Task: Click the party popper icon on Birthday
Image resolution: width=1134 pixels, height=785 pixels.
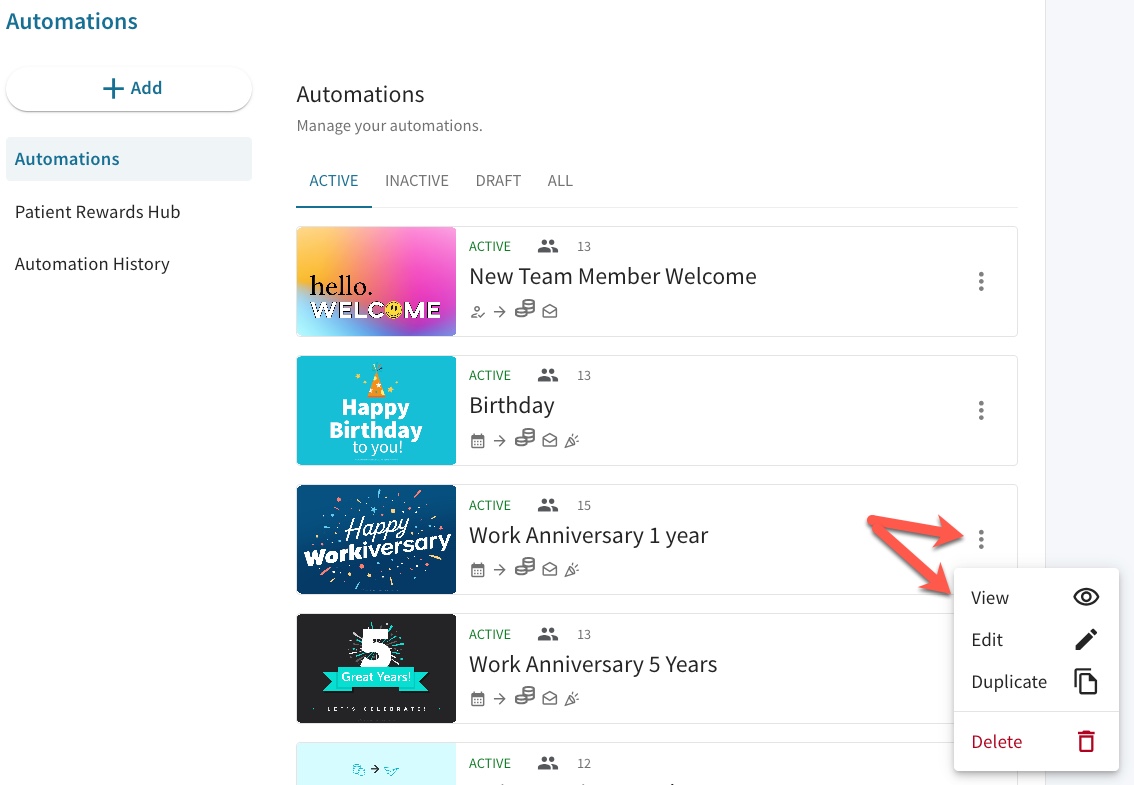Action: [571, 441]
